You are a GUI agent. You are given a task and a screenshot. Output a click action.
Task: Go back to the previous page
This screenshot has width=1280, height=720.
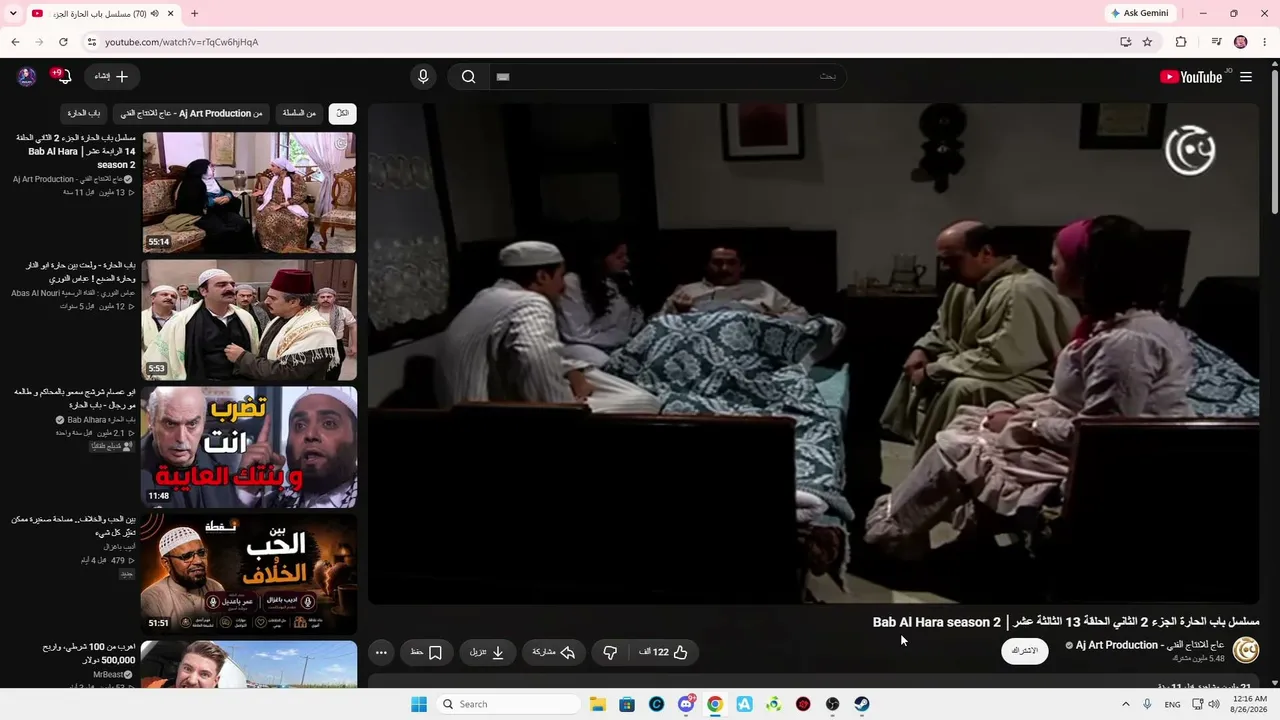[15, 42]
